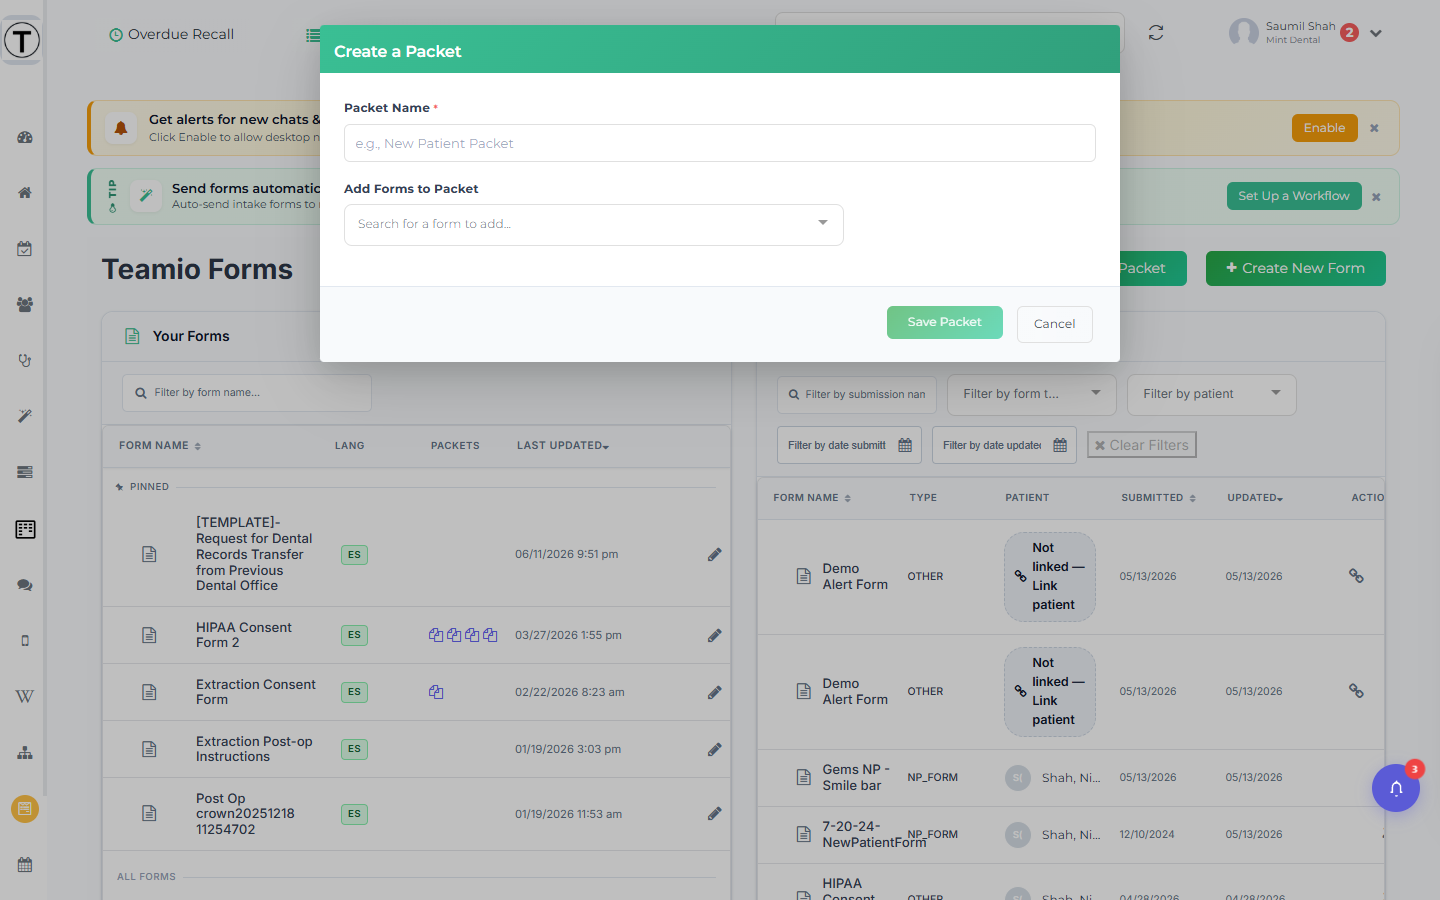Image resolution: width=1440 pixels, height=900 pixels.
Task: Open the calendar-check icon in the sidebar
Action: pos(25,248)
